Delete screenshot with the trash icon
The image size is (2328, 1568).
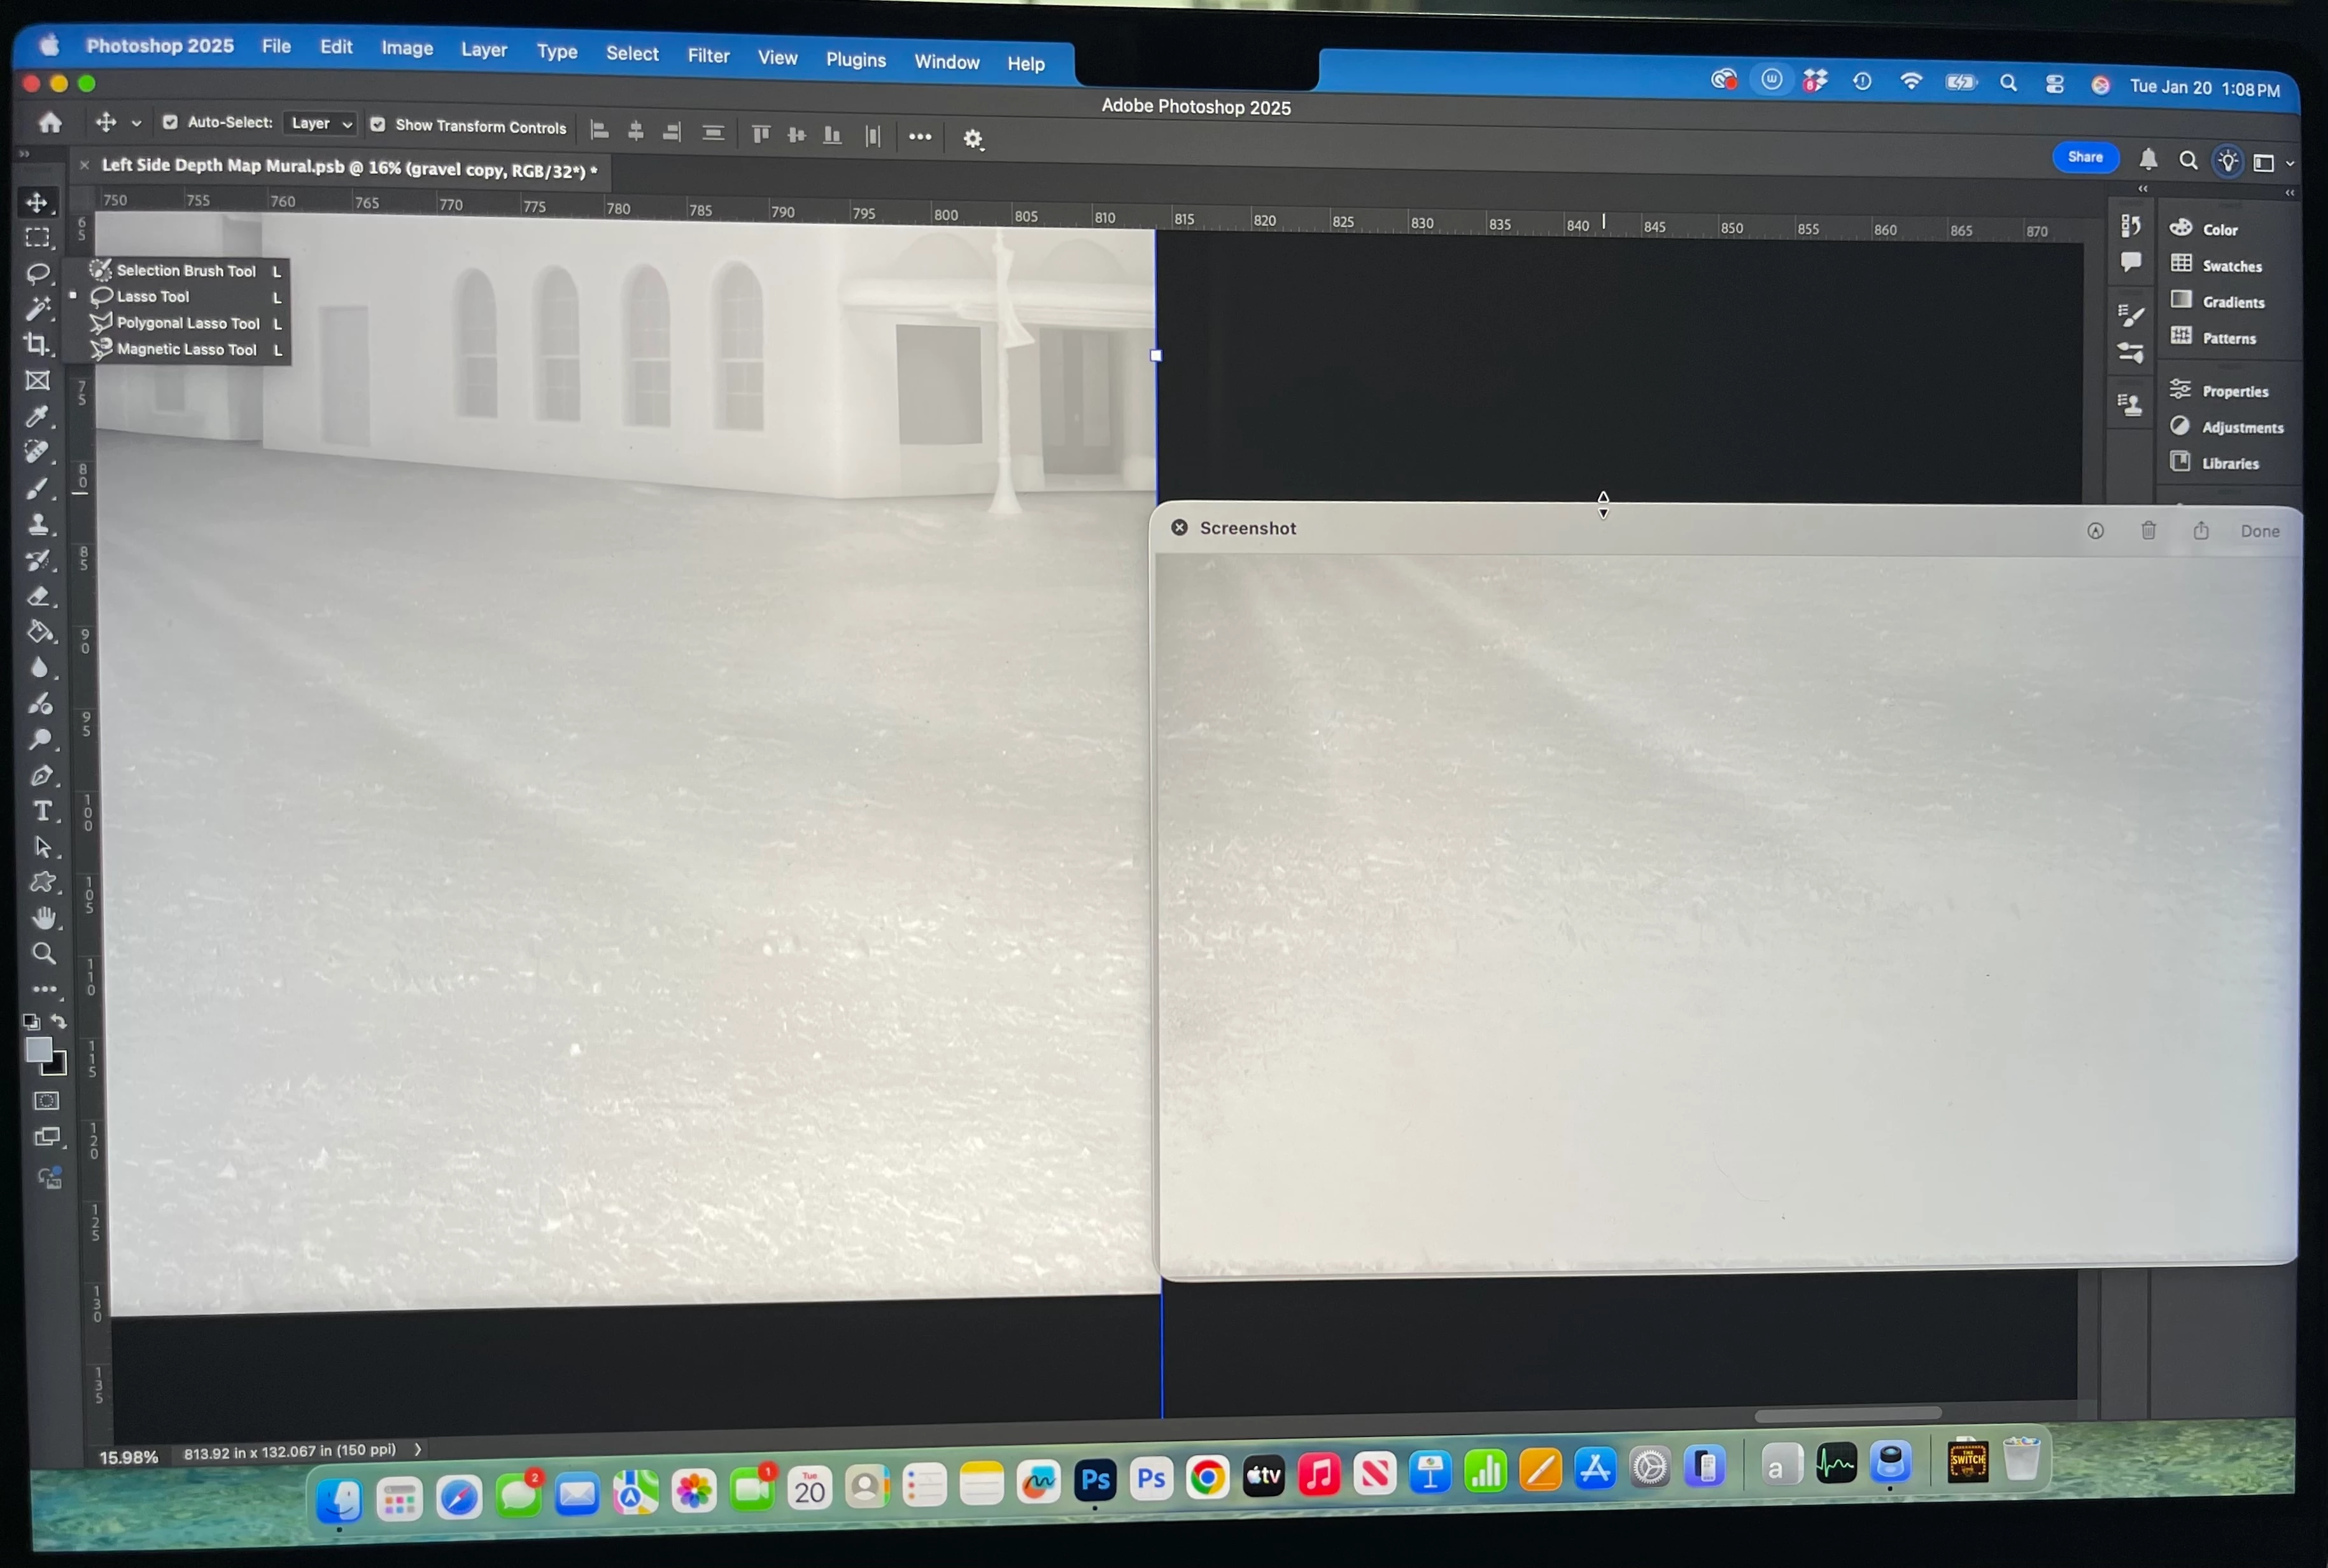pos(2148,530)
